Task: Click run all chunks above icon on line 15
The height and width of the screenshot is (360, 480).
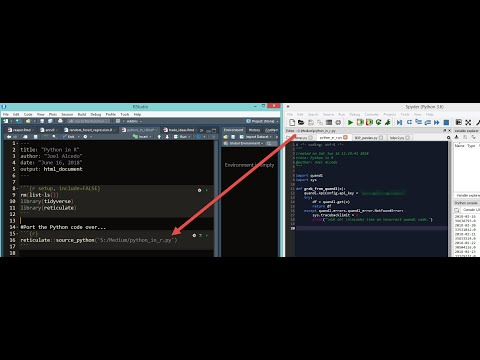Action: coord(200,235)
